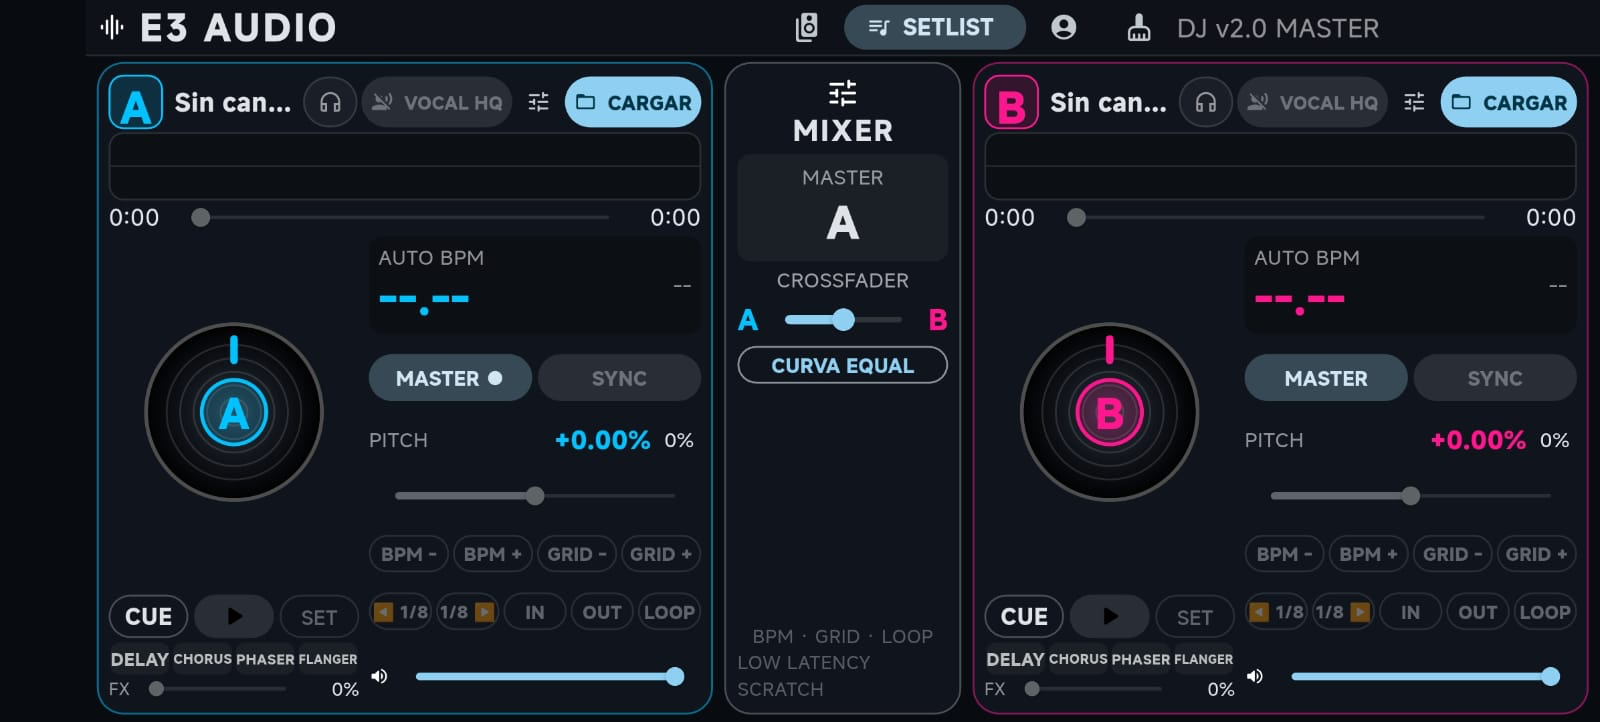Click BPM + on deck A
This screenshot has width=1600, height=722.
pyautogui.click(x=492, y=554)
